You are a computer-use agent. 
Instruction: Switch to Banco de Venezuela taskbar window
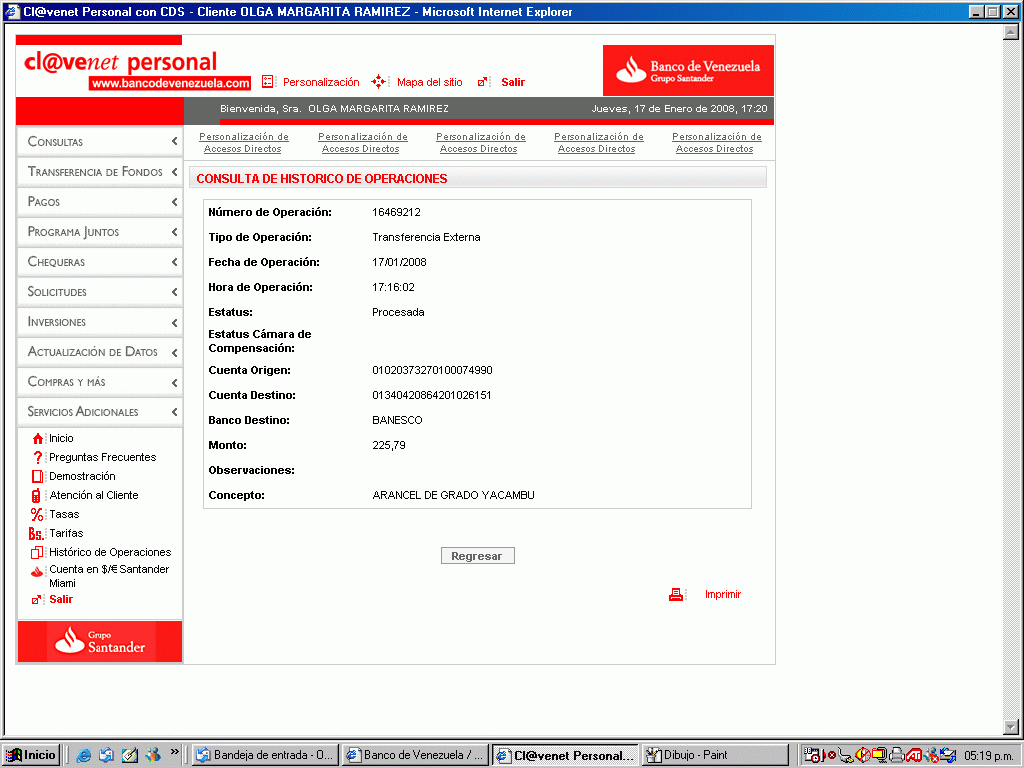415,755
